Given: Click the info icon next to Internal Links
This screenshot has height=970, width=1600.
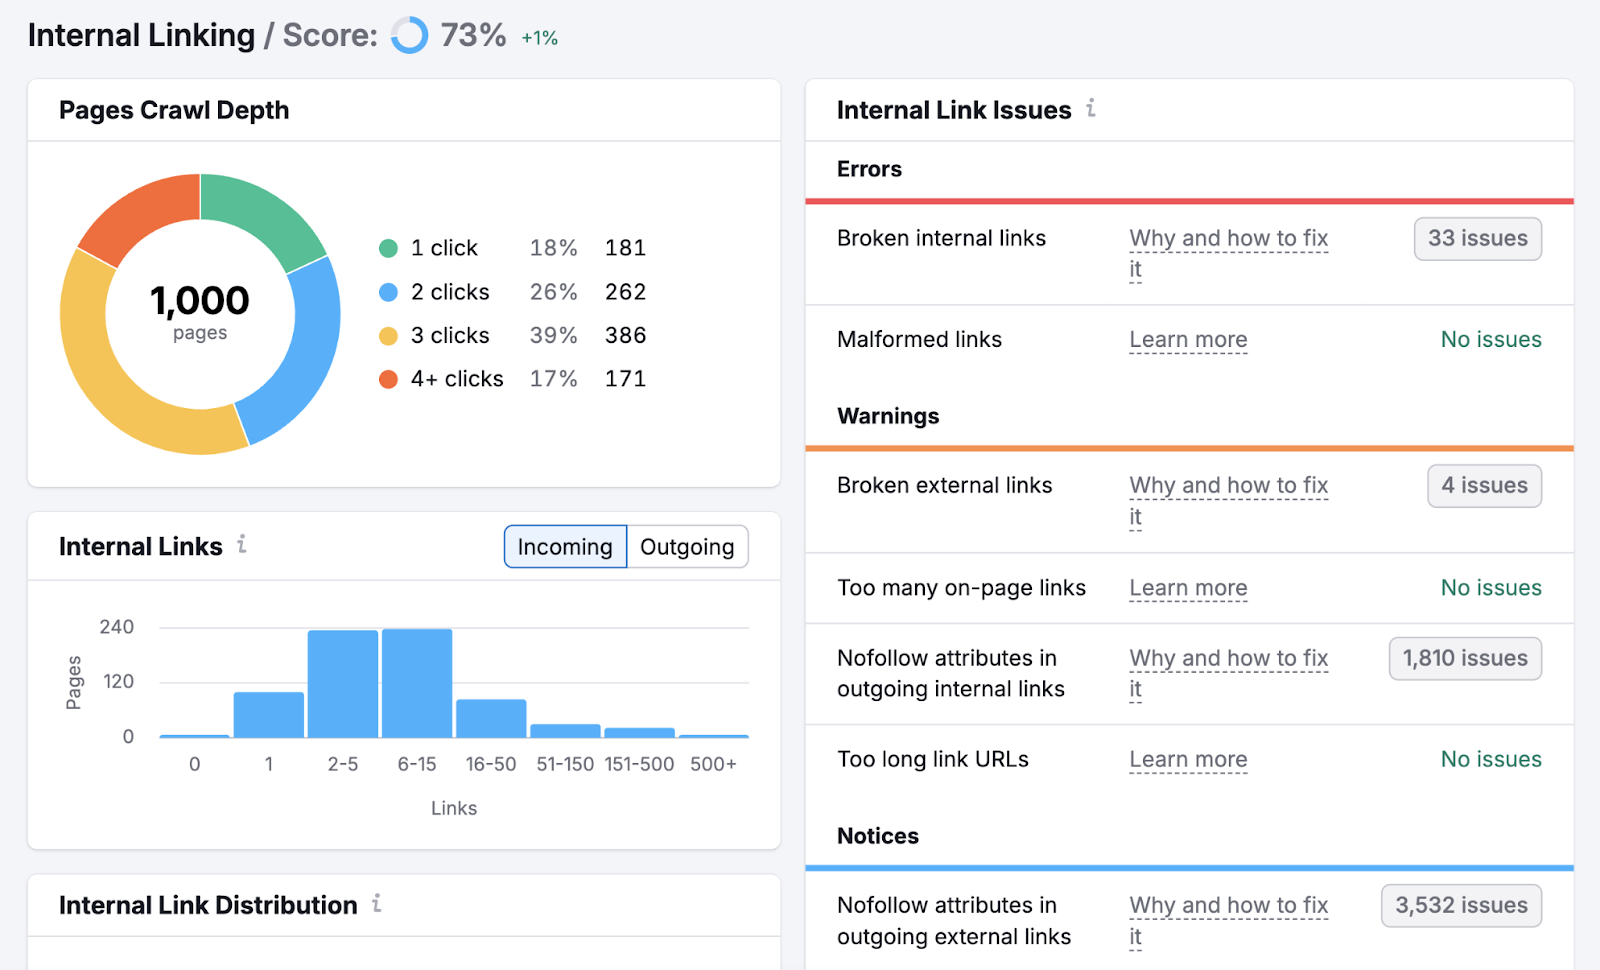Looking at the screenshot, I should [x=240, y=547].
